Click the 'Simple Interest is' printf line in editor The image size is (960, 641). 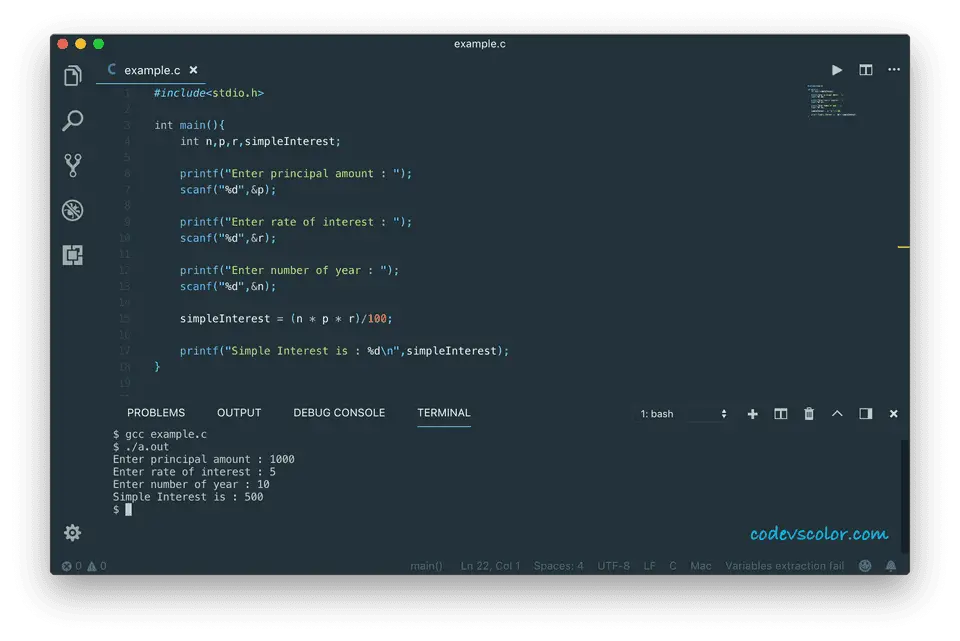[x=344, y=351]
